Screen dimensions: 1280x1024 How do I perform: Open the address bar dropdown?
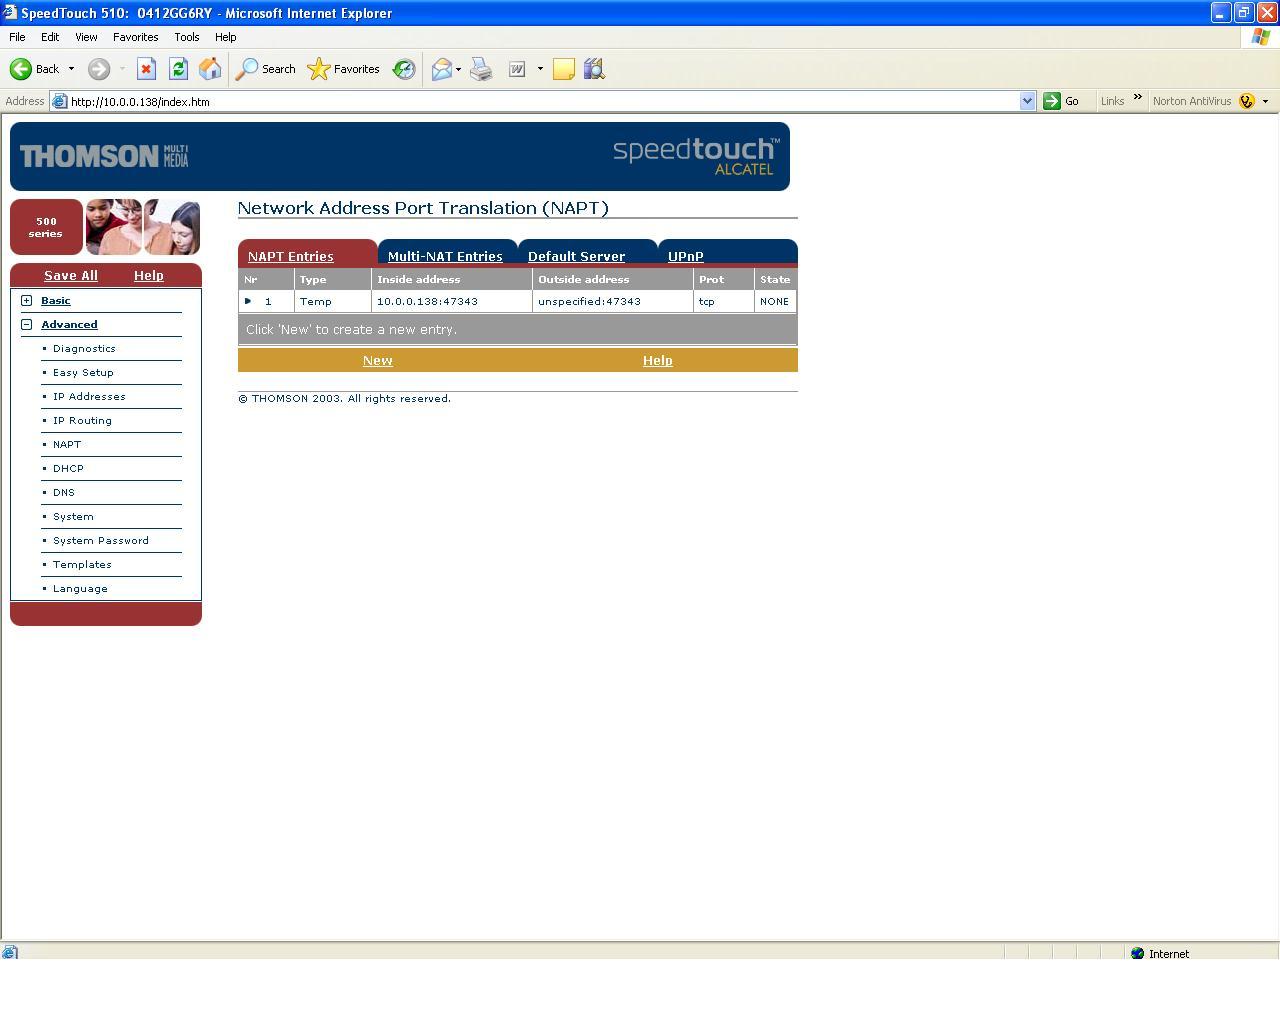[x=1027, y=101]
